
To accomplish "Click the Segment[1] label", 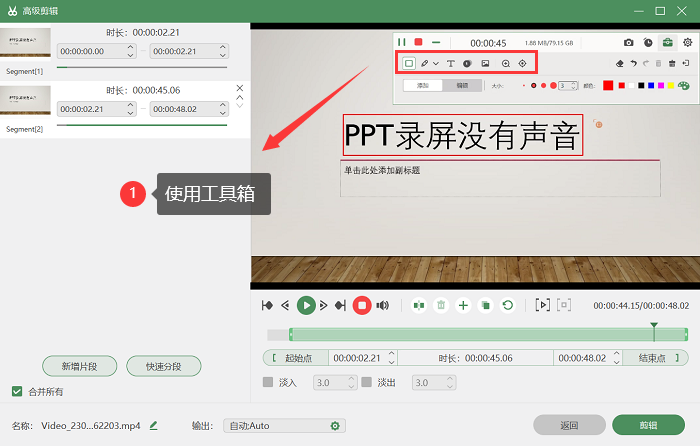I will click(25, 71).
